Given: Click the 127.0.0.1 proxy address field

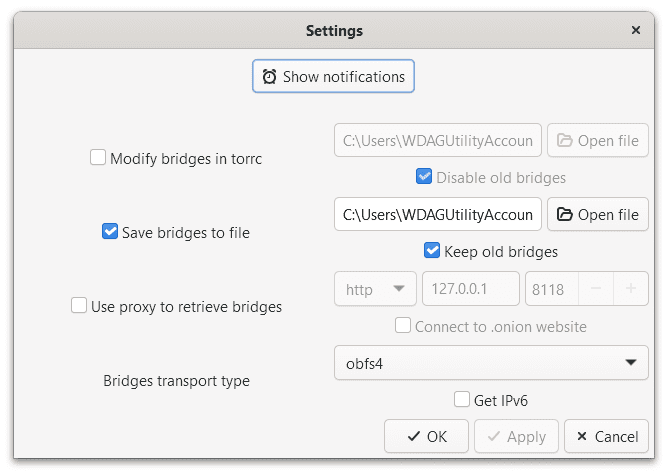Looking at the screenshot, I should [x=470, y=289].
